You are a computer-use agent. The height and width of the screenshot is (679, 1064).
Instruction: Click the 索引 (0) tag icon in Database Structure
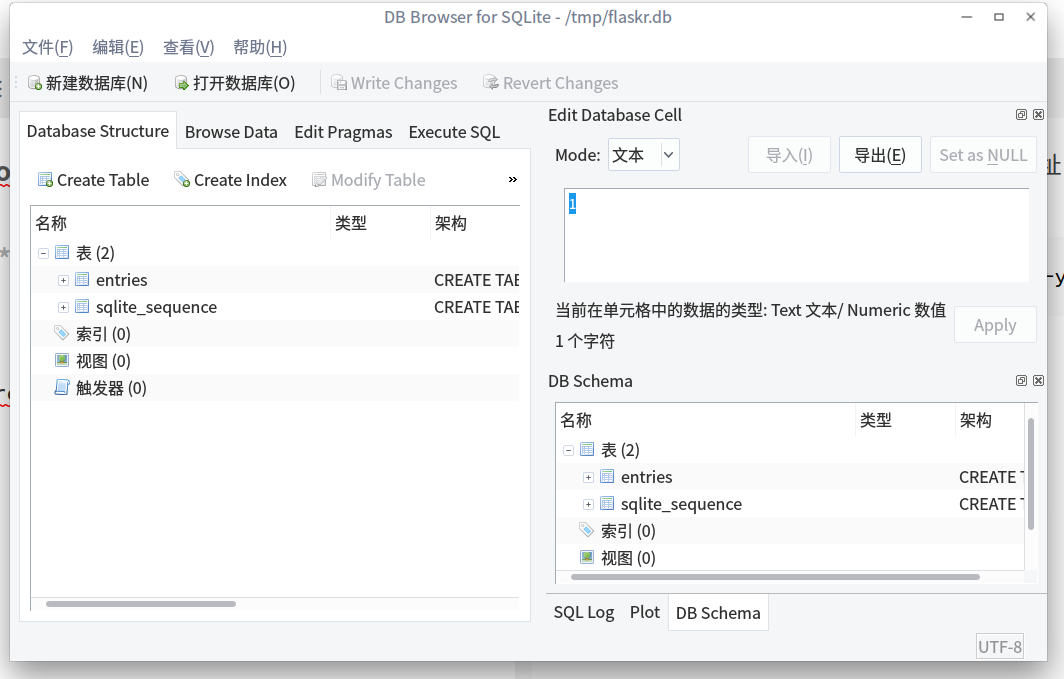point(62,333)
